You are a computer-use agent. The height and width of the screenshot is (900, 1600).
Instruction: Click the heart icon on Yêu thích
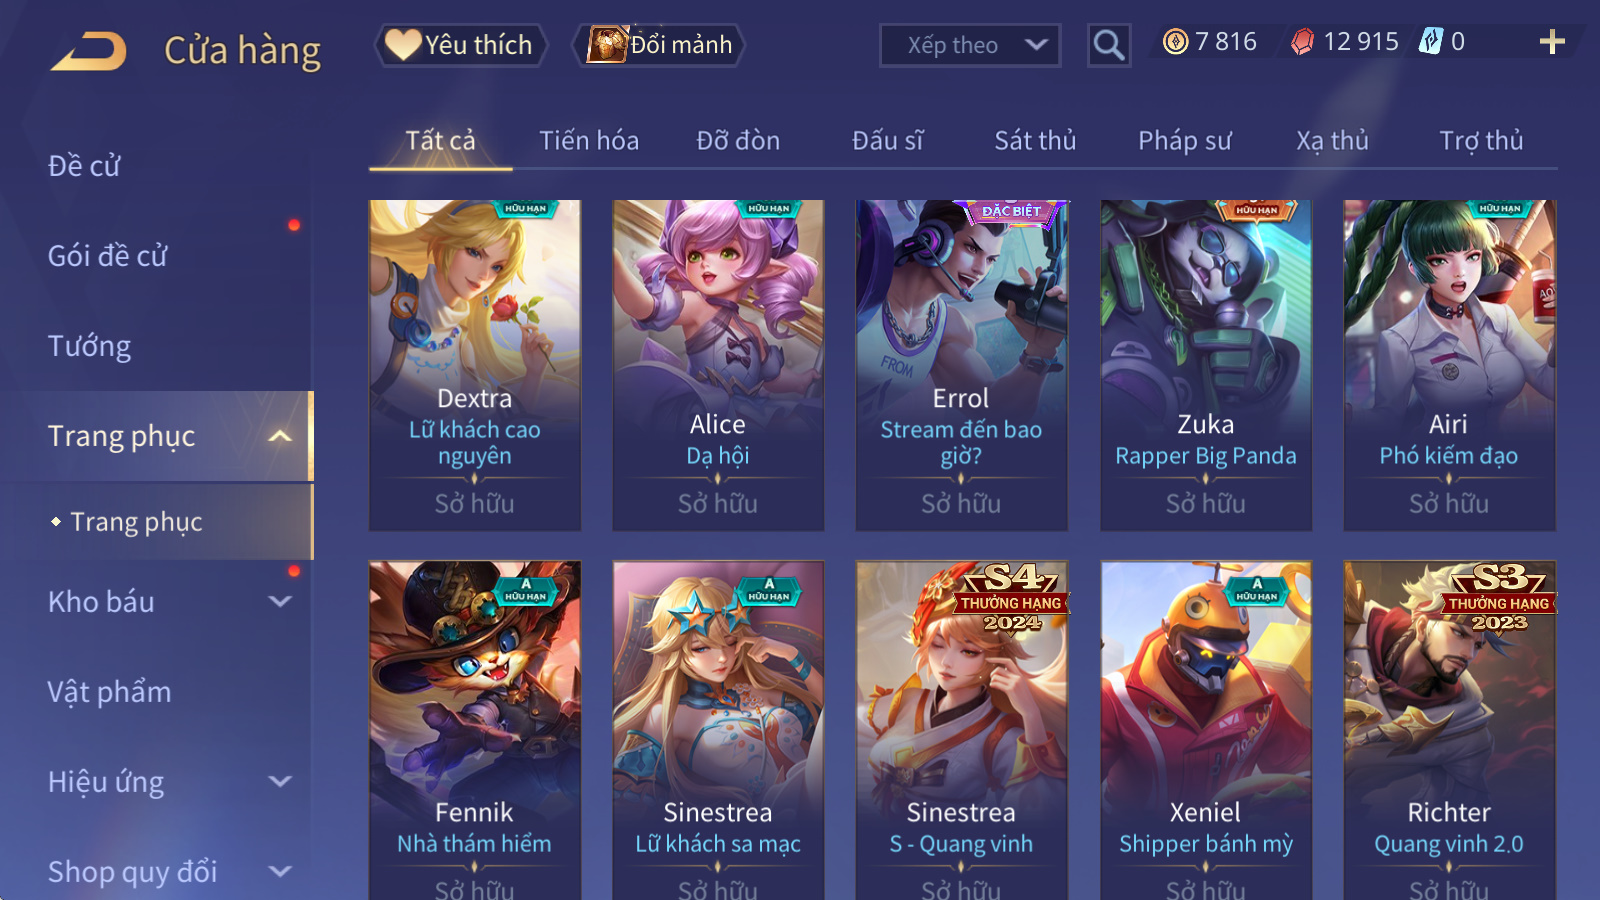click(x=403, y=45)
